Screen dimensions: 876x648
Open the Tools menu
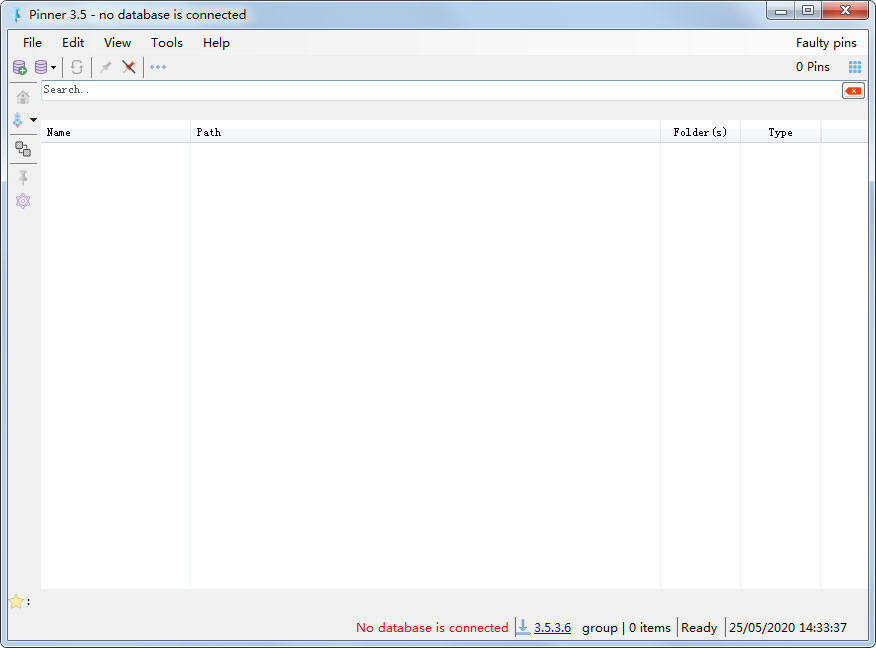[x=167, y=43]
